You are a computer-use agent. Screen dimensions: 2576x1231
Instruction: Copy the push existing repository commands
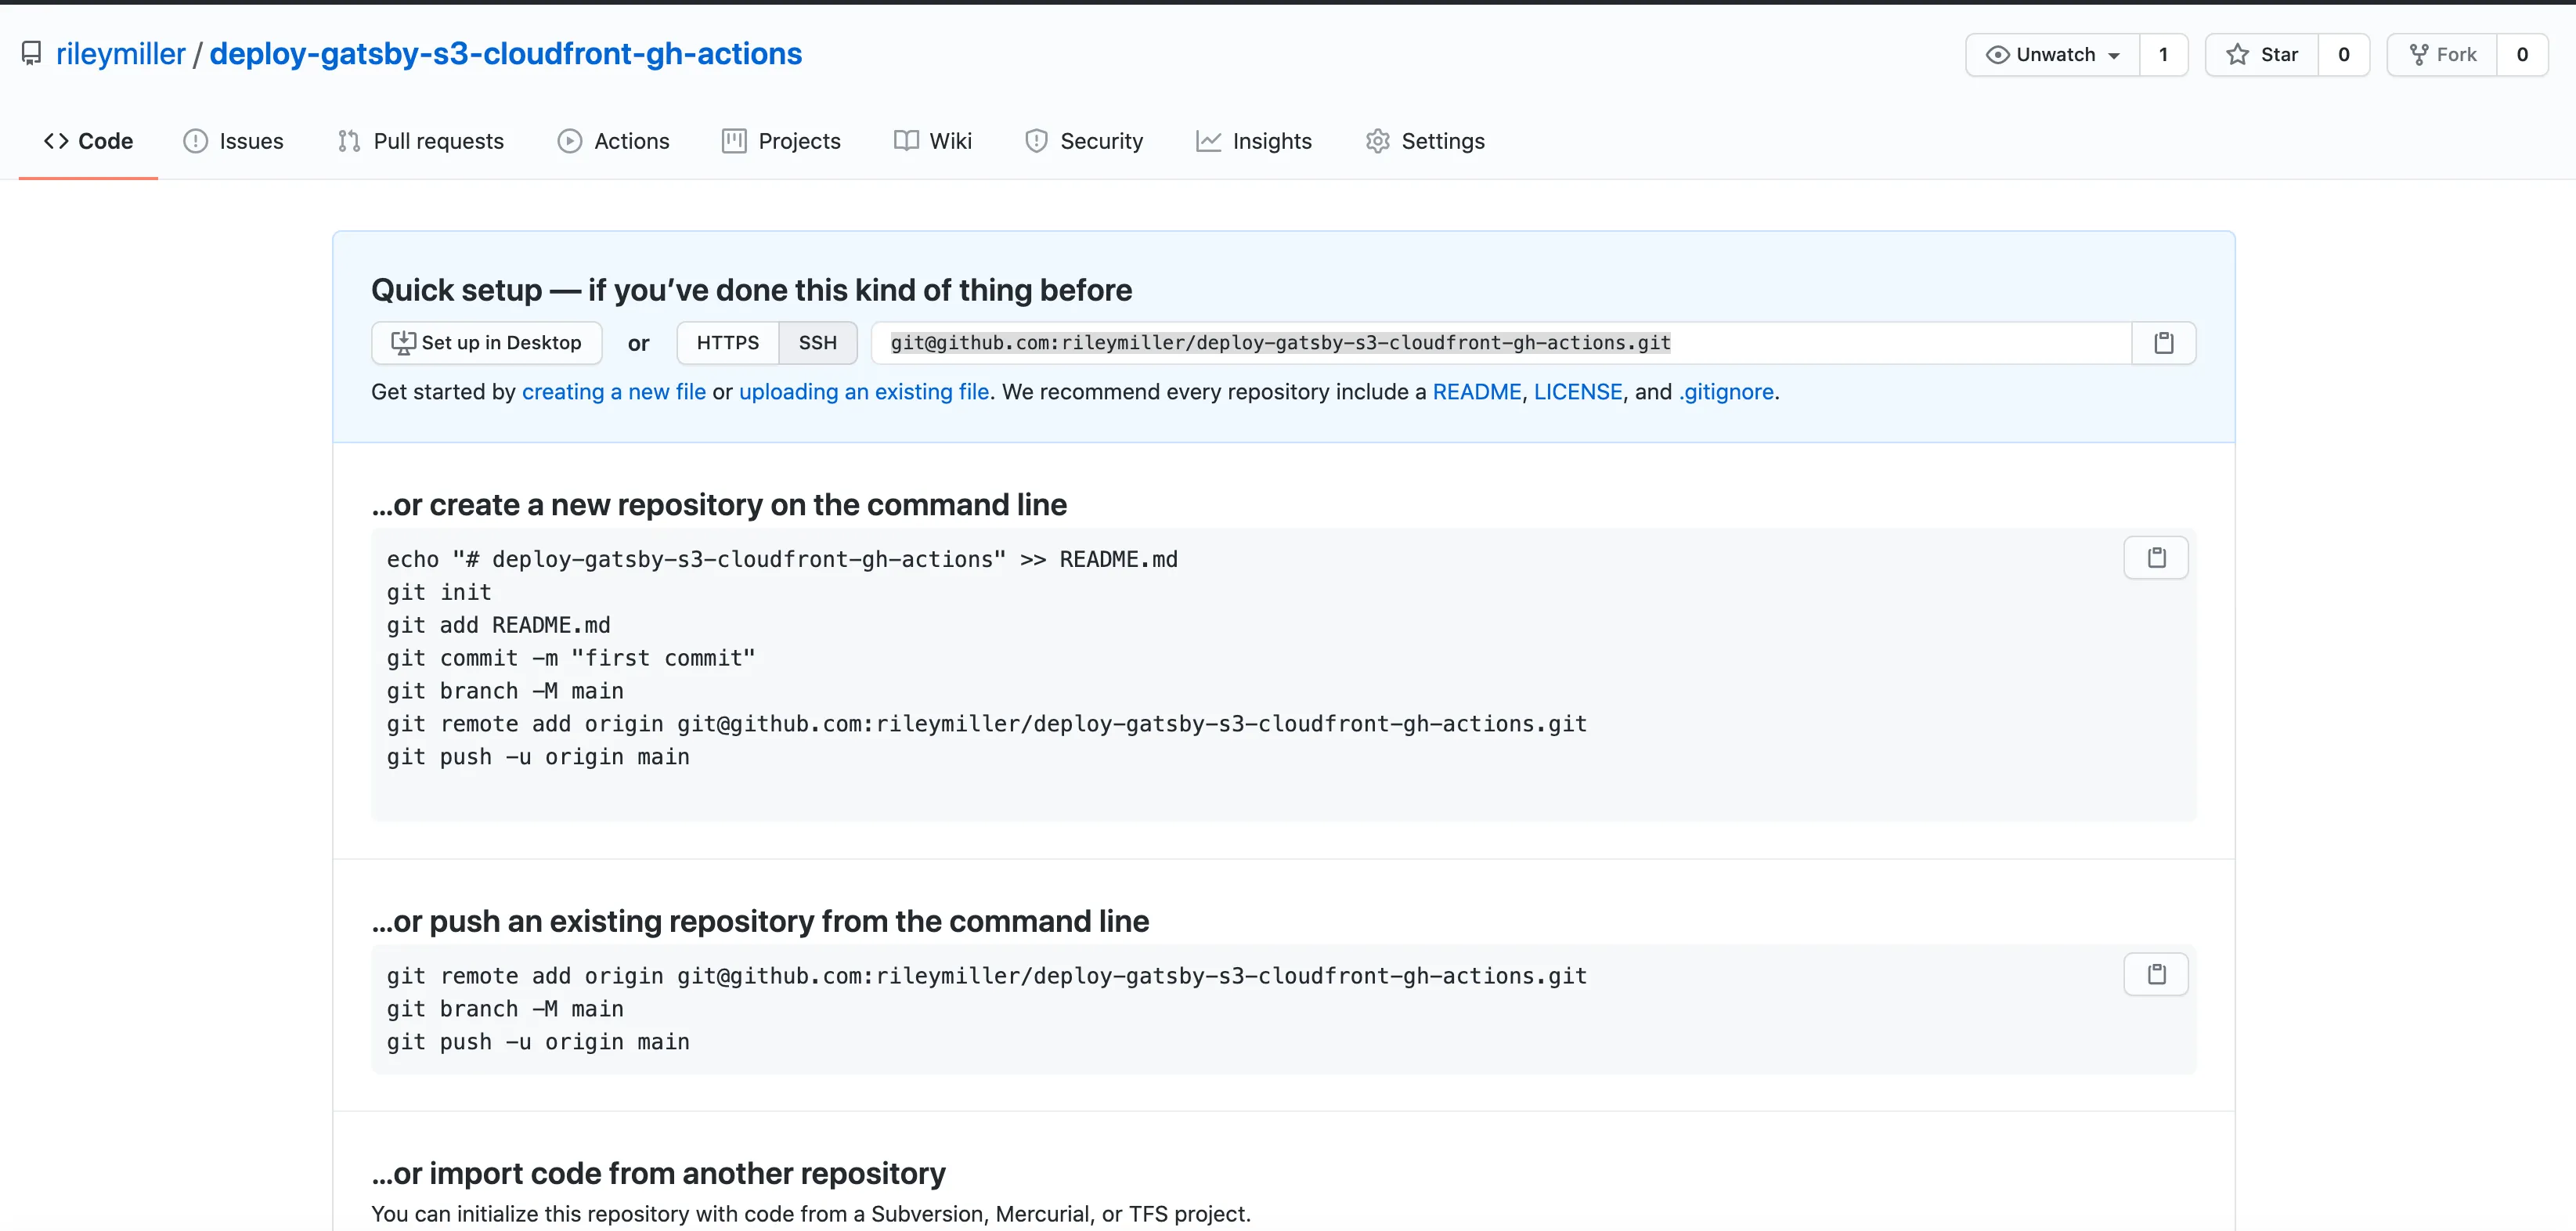coord(2156,974)
